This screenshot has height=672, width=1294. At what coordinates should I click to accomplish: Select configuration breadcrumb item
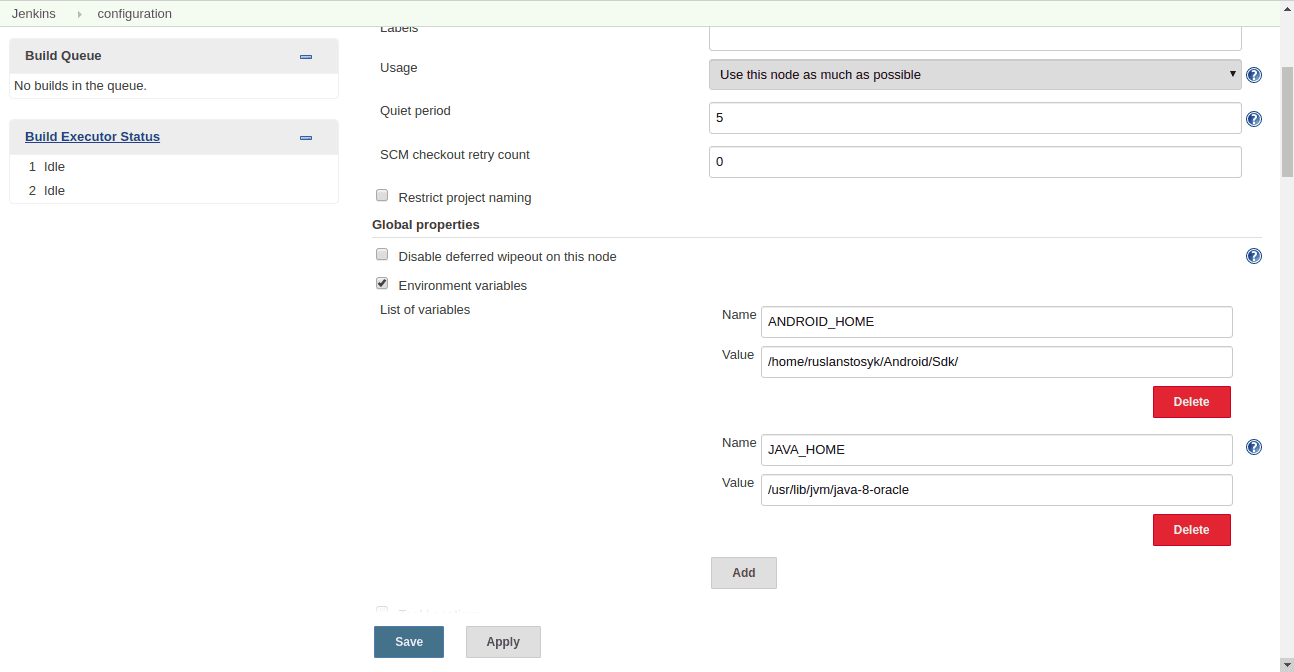(134, 14)
